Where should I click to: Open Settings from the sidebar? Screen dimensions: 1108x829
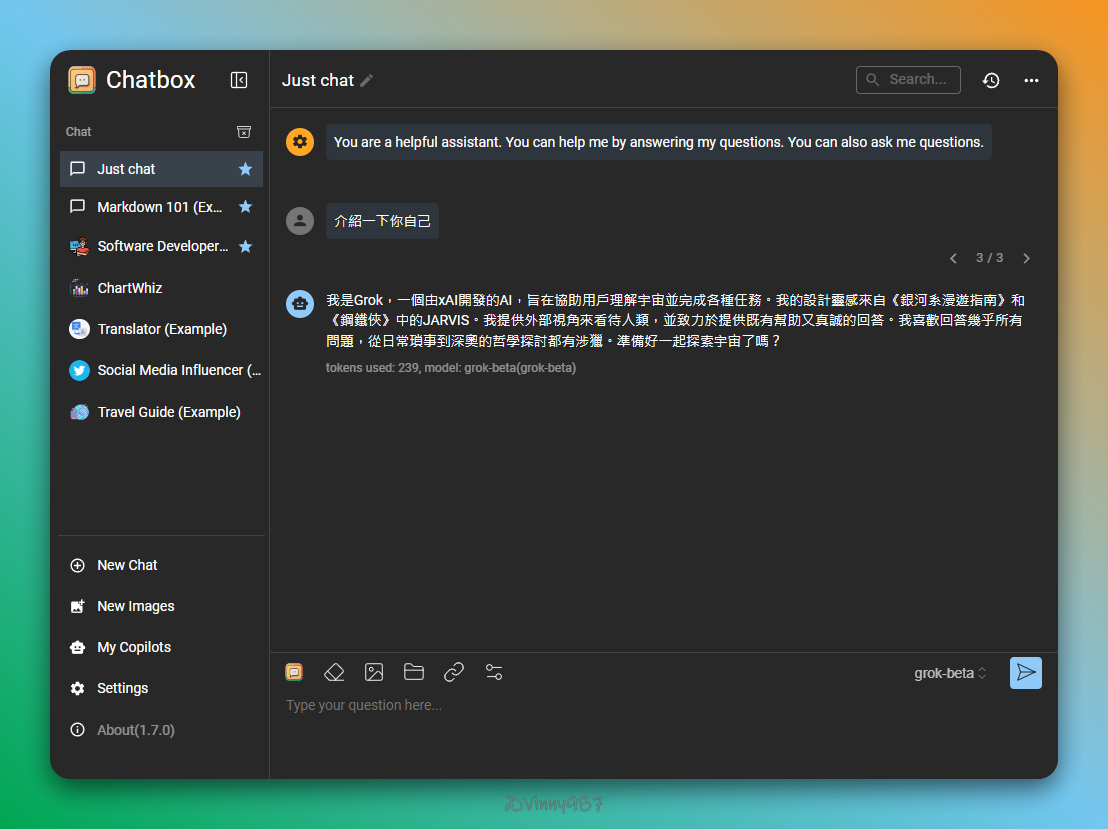(x=122, y=688)
